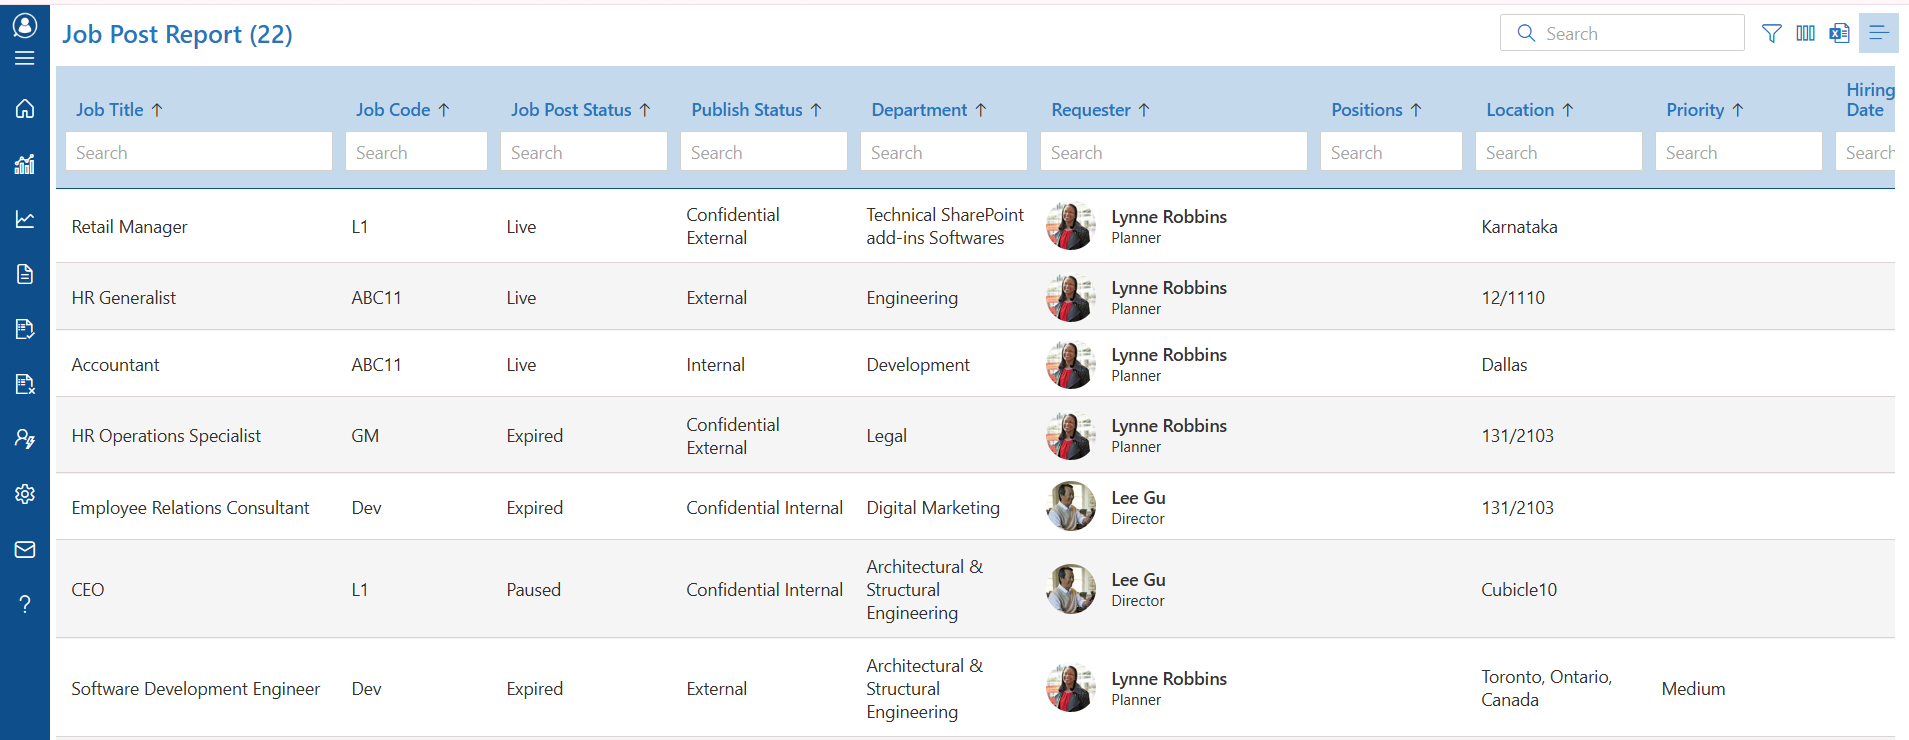Click Job Post Report (22) heading
1909x740 pixels.
coord(177,34)
